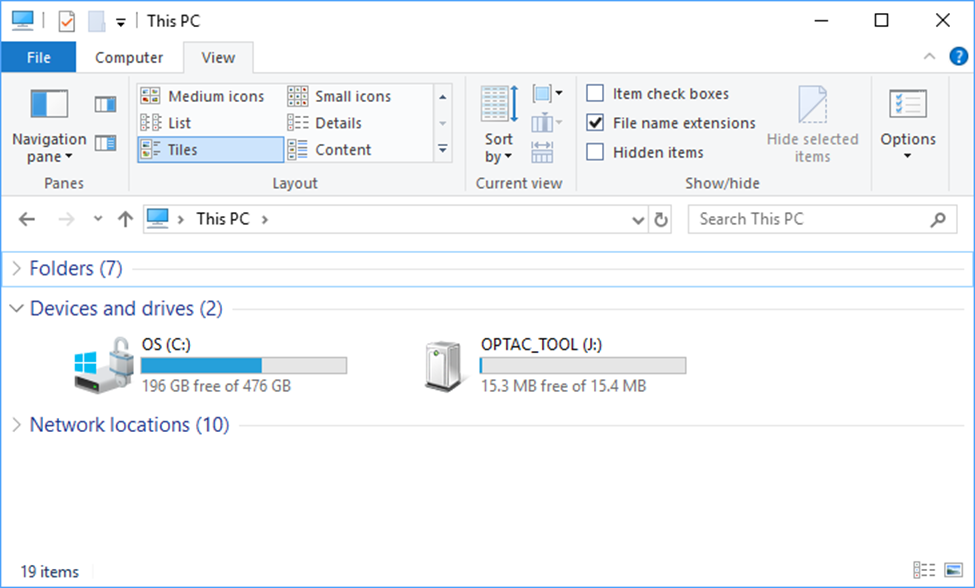This screenshot has width=975, height=588.
Task: Switch to the Computer tab
Action: [x=130, y=57]
